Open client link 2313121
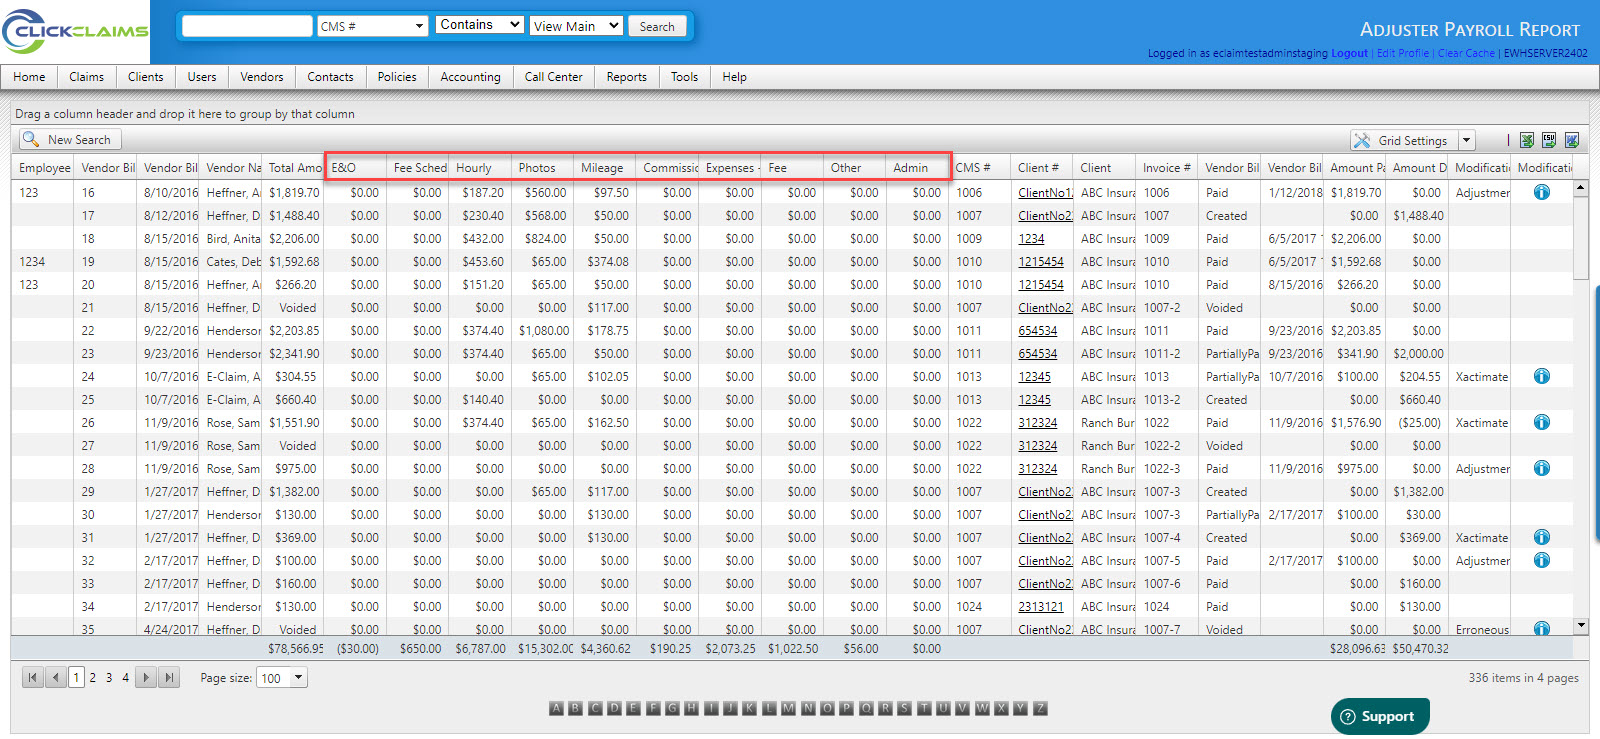 pos(1041,607)
